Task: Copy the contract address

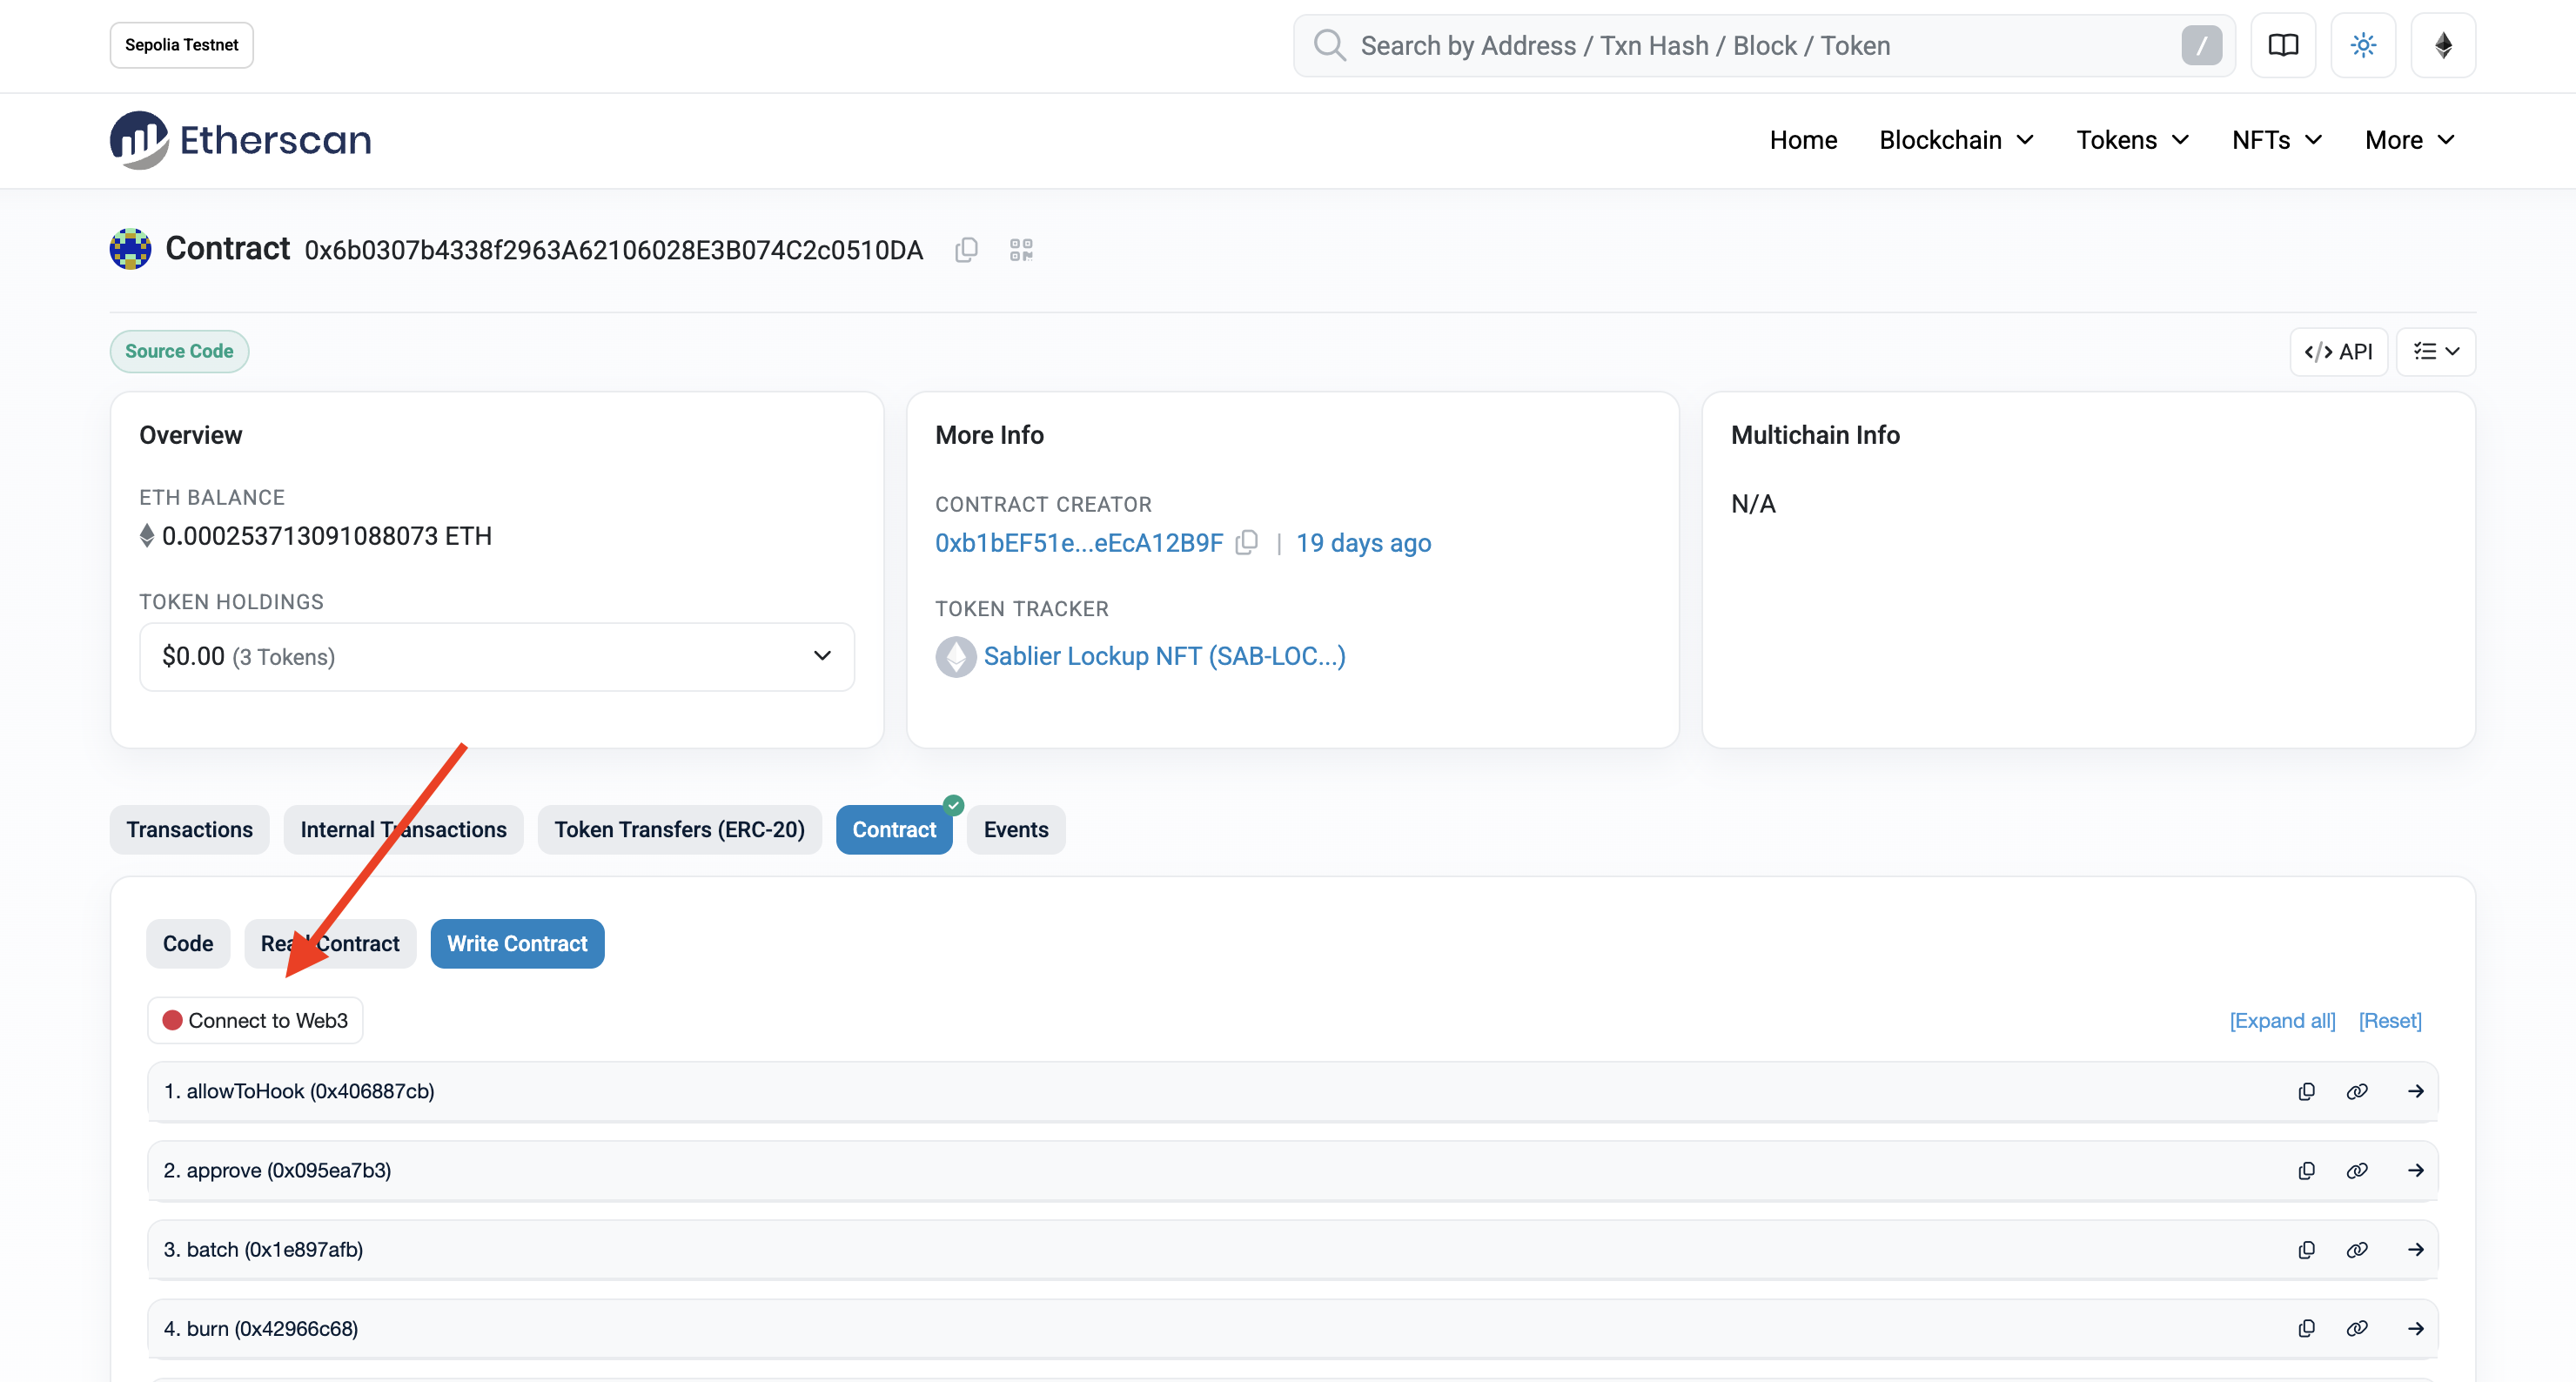Action: coord(966,249)
